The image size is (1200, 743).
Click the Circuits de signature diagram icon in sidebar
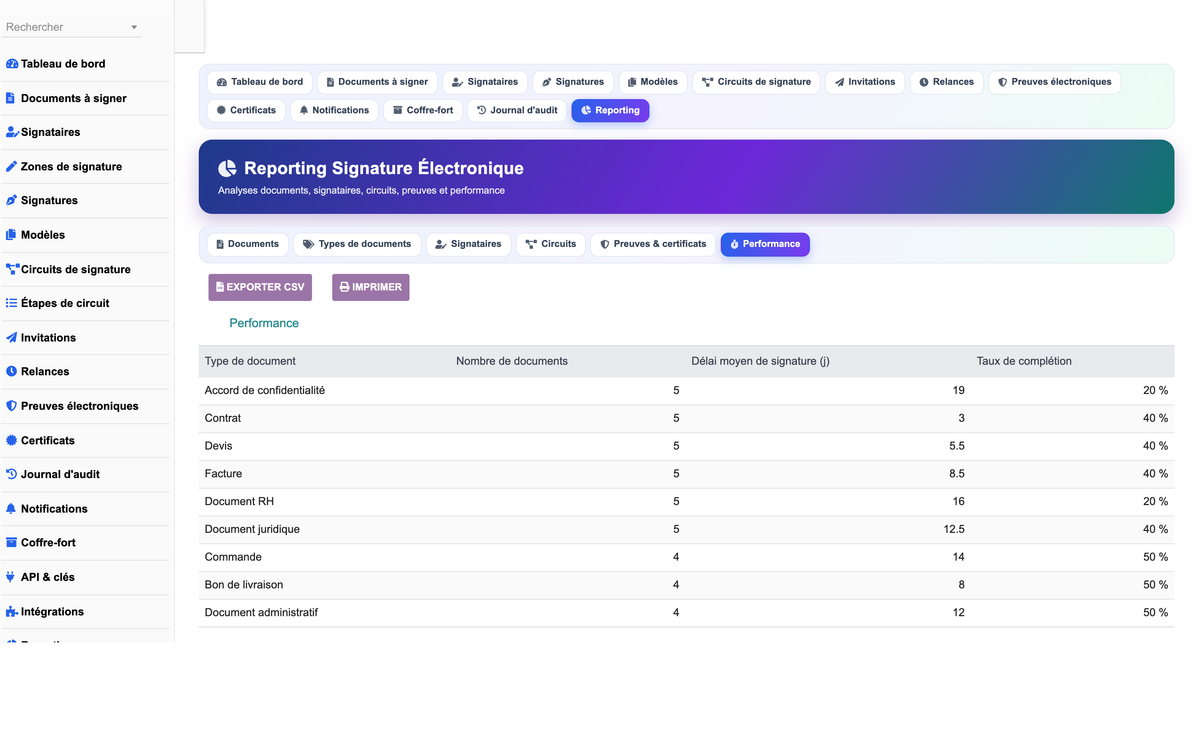pyautogui.click(x=13, y=269)
